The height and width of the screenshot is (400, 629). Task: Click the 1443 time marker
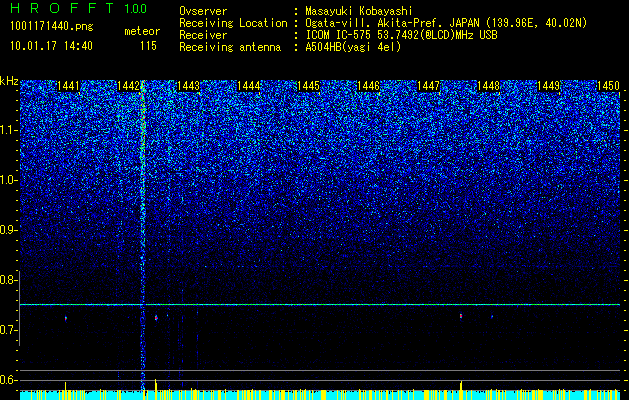point(189,86)
